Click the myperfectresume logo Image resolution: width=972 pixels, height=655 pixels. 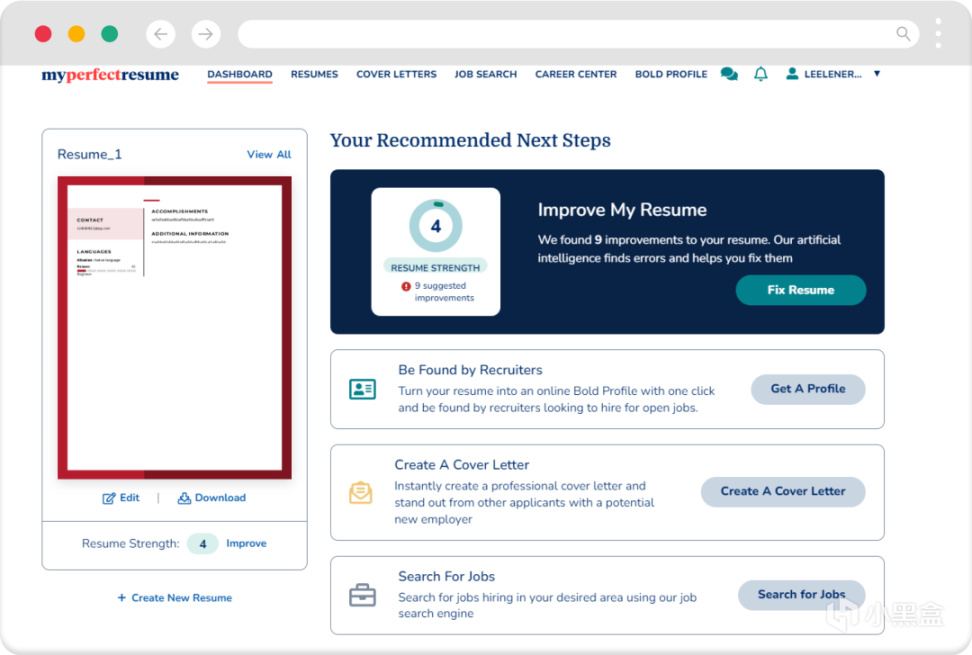pos(110,75)
